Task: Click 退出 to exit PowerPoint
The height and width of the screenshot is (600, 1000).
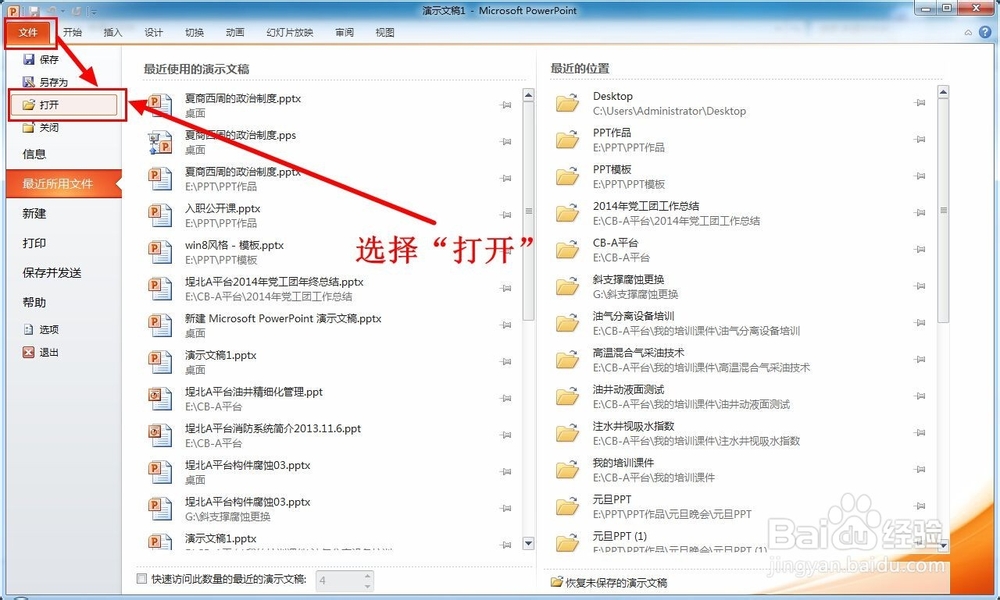Action: click(41, 352)
